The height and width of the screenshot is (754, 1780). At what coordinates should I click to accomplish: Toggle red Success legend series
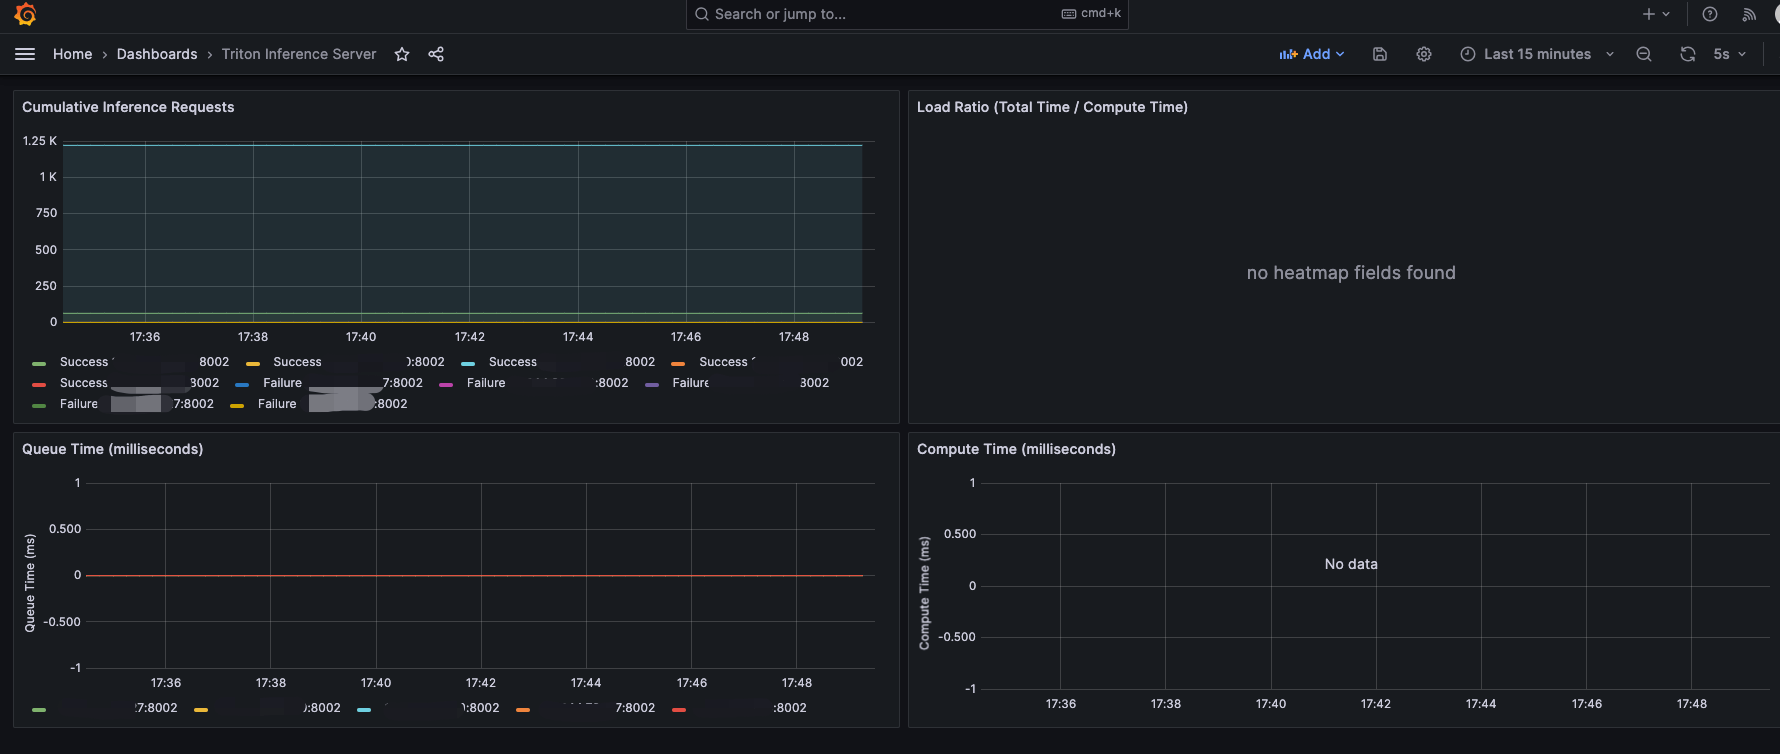click(x=126, y=383)
